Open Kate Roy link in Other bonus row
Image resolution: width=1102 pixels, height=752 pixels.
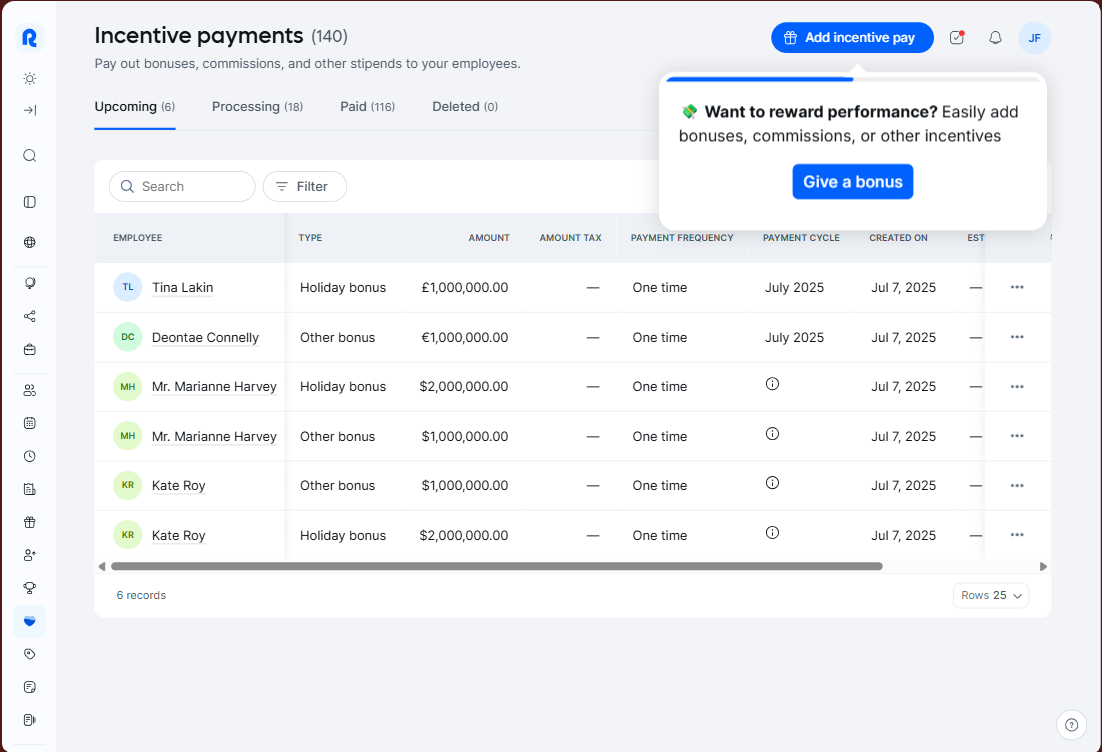coord(179,486)
